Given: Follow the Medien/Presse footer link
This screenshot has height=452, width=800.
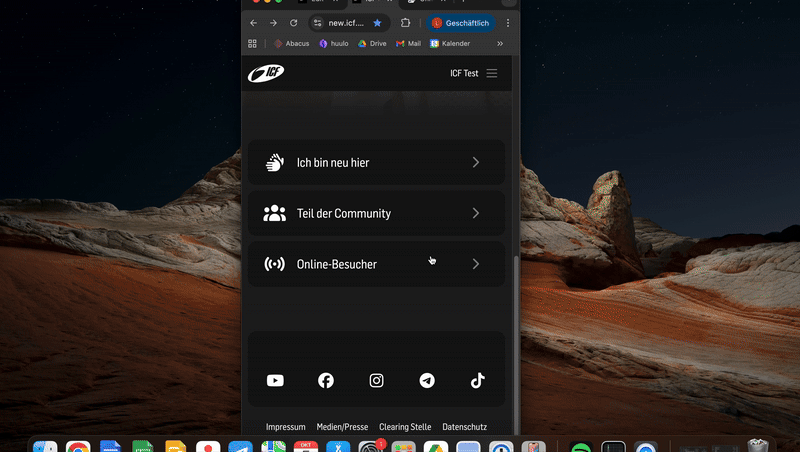Looking at the screenshot, I should (342, 427).
